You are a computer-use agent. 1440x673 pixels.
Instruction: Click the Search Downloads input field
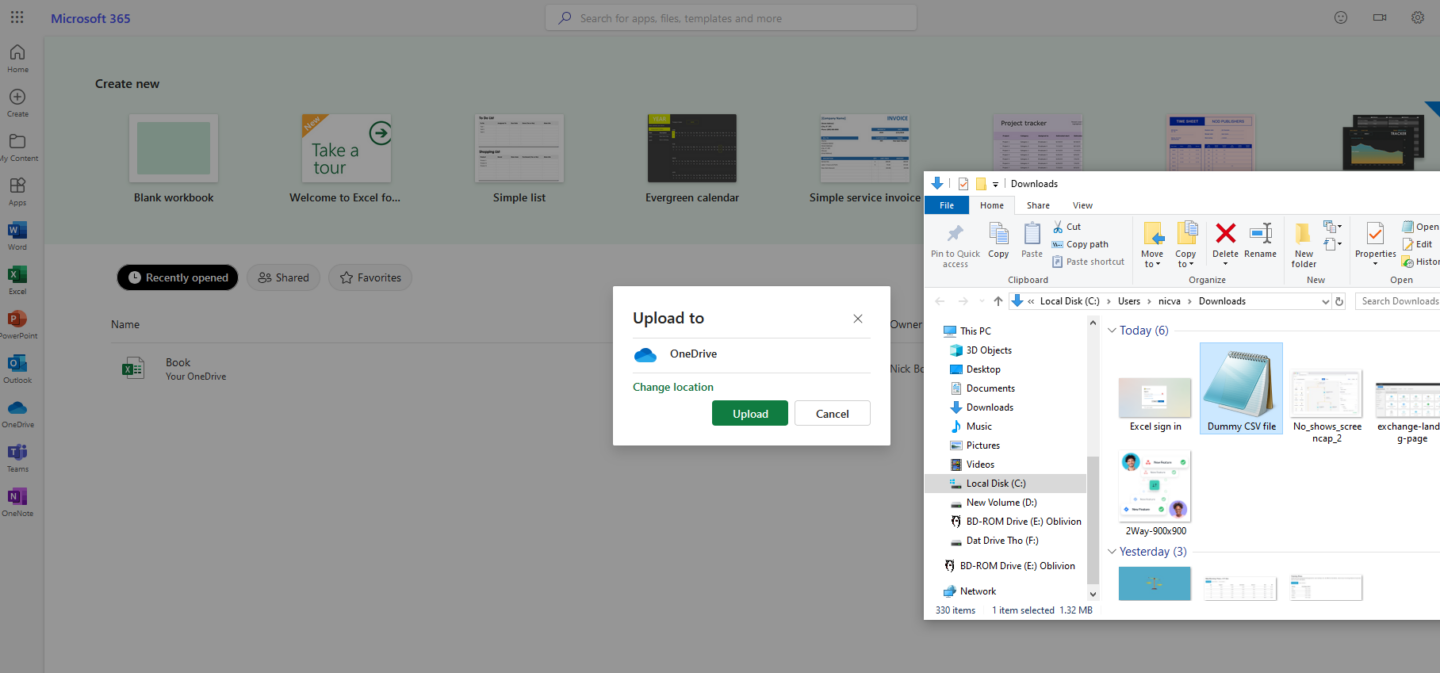[1399, 300]
